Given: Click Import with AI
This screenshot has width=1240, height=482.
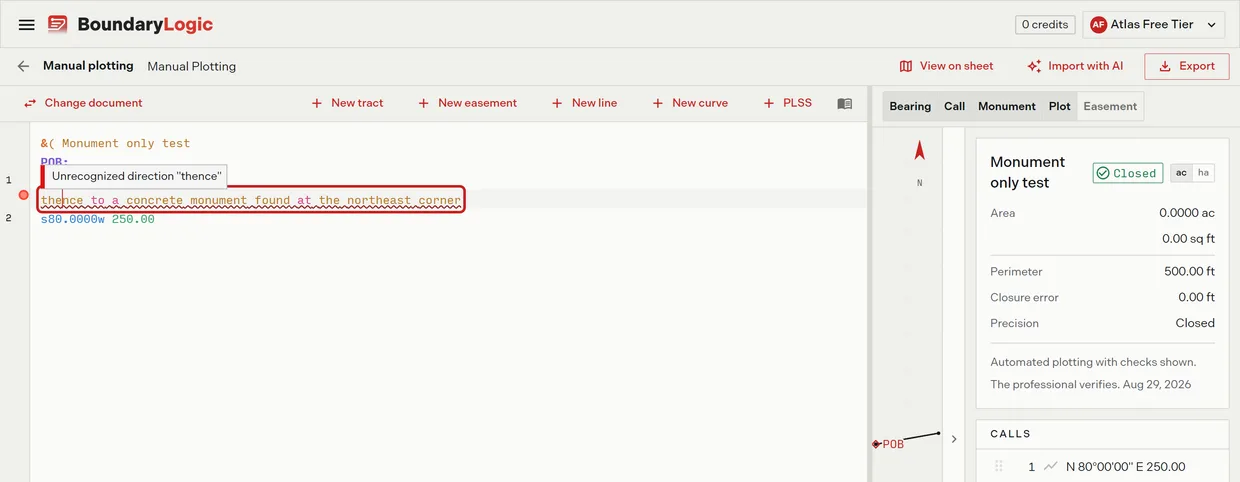Looking at the screenshot, I should point(1075,66).
